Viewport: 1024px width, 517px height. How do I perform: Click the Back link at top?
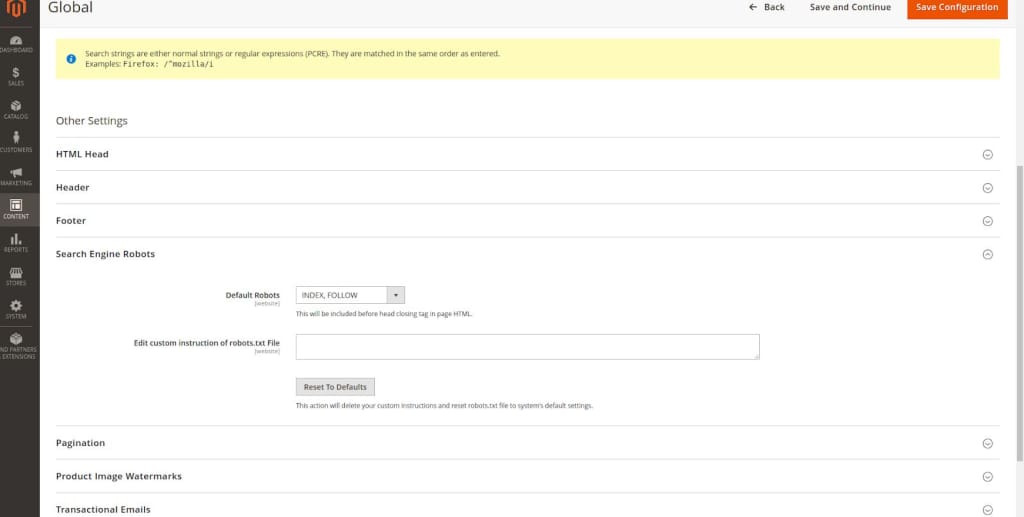767,7
